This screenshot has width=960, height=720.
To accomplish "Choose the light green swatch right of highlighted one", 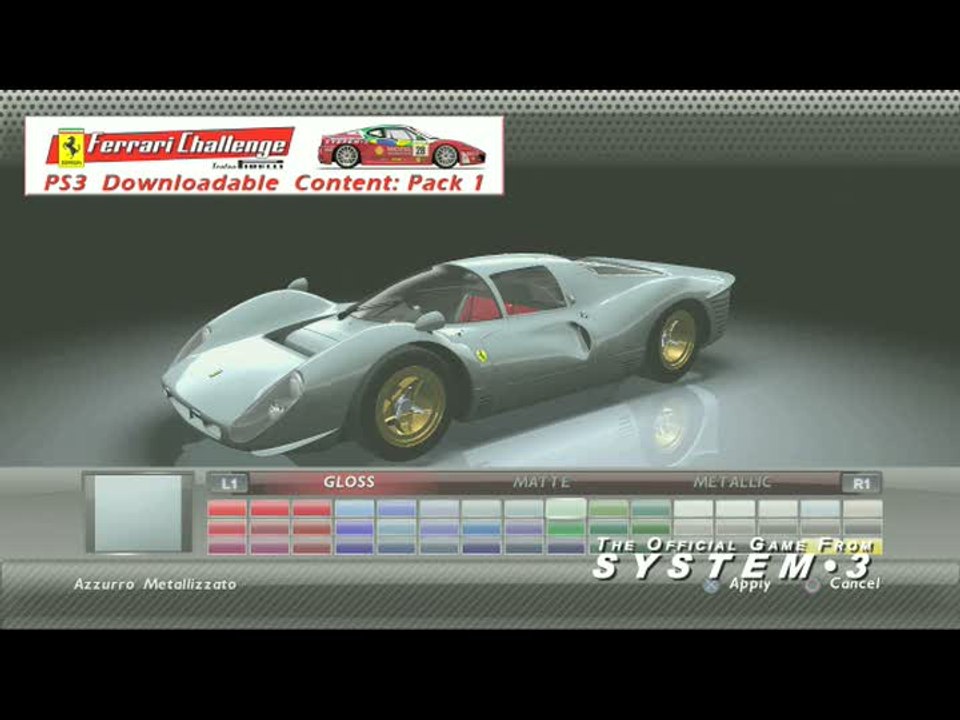I will point(609,509).
